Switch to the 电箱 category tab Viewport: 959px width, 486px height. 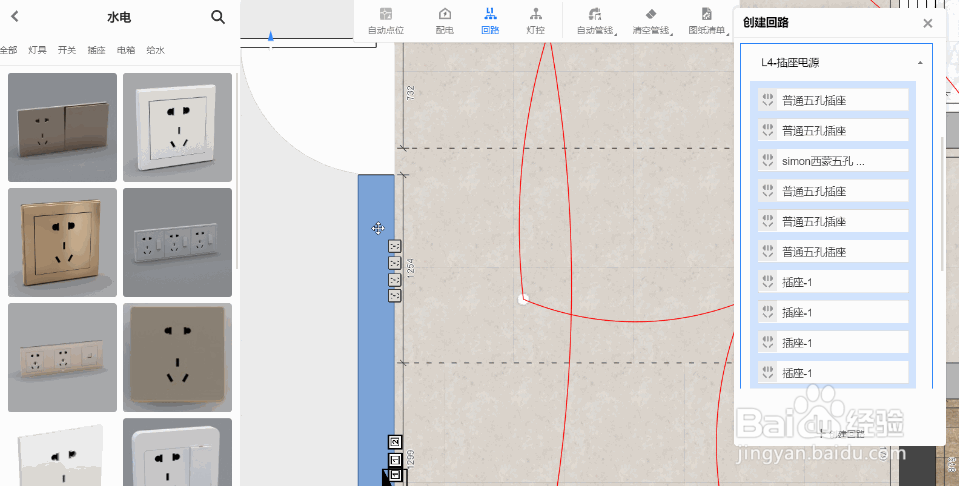126,50
